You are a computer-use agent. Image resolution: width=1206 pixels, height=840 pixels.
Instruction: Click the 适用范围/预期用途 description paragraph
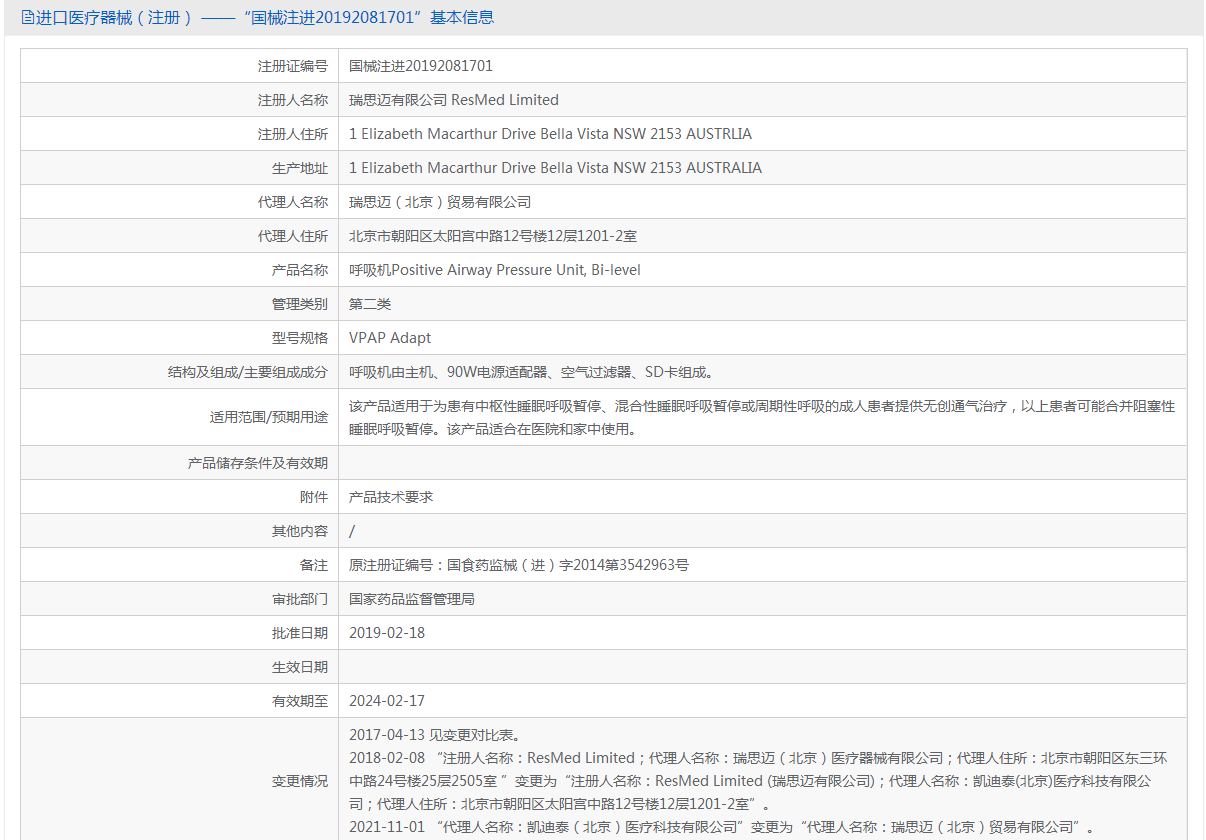click(x=761, y=418)
